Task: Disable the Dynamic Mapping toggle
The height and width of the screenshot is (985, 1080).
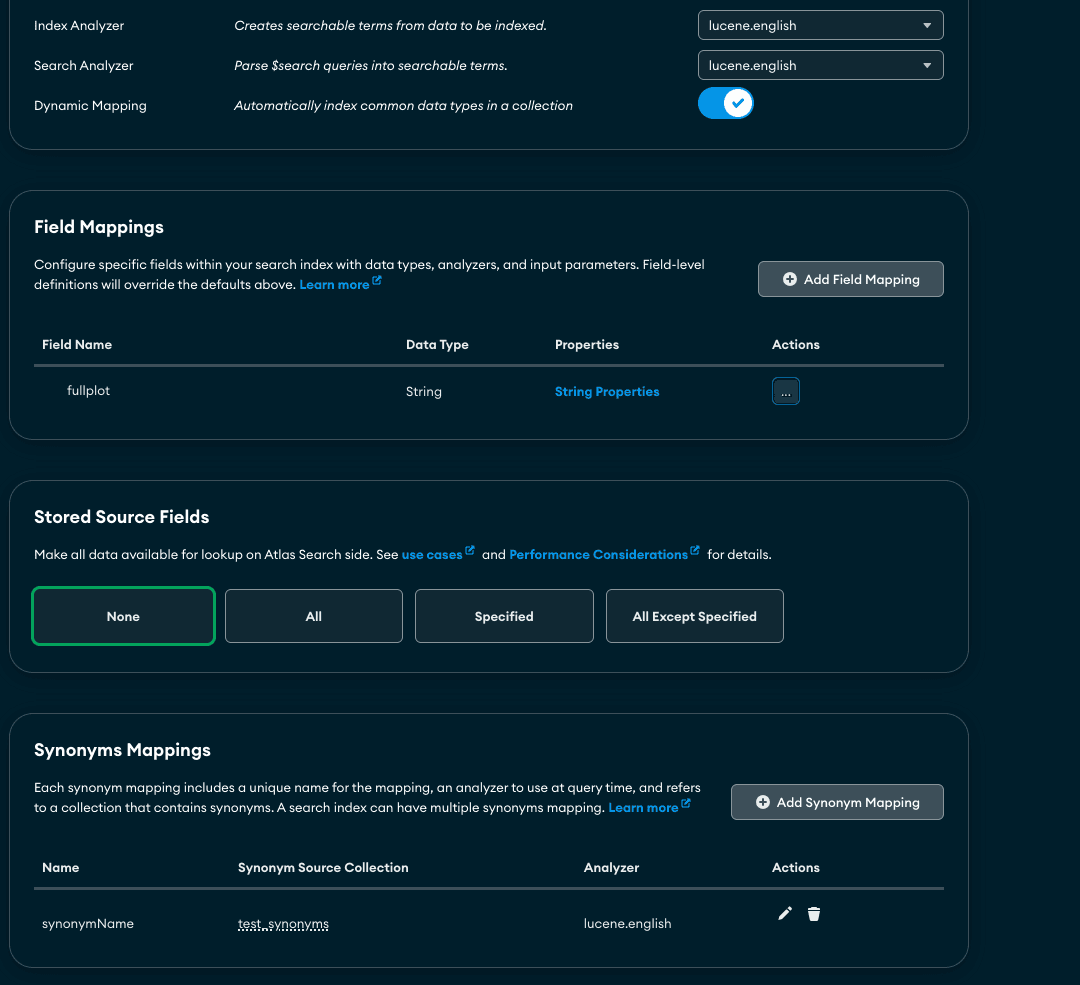Action: coord(725,103)
